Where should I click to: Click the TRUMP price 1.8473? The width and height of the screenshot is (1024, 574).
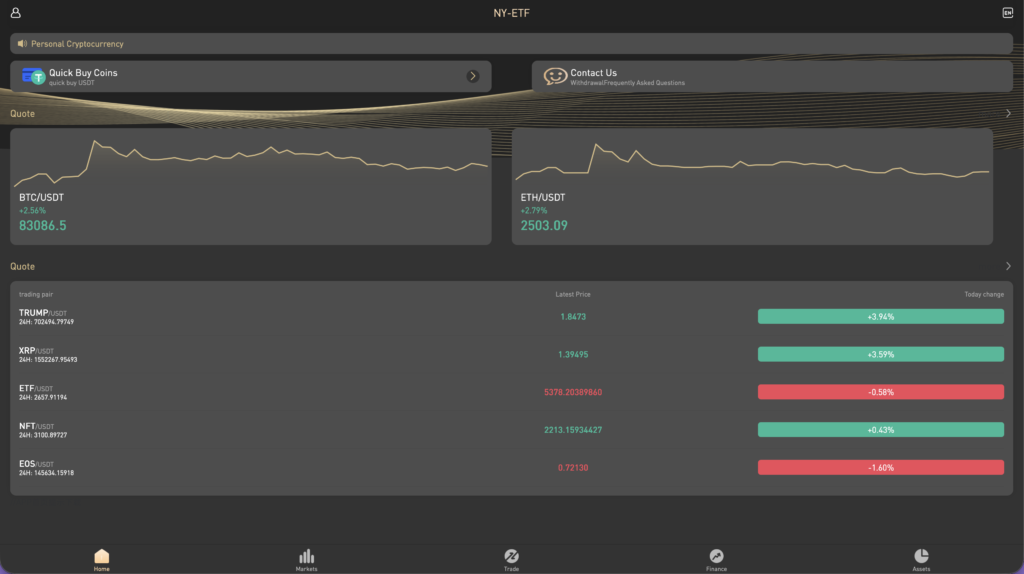[x=573, y=317]
